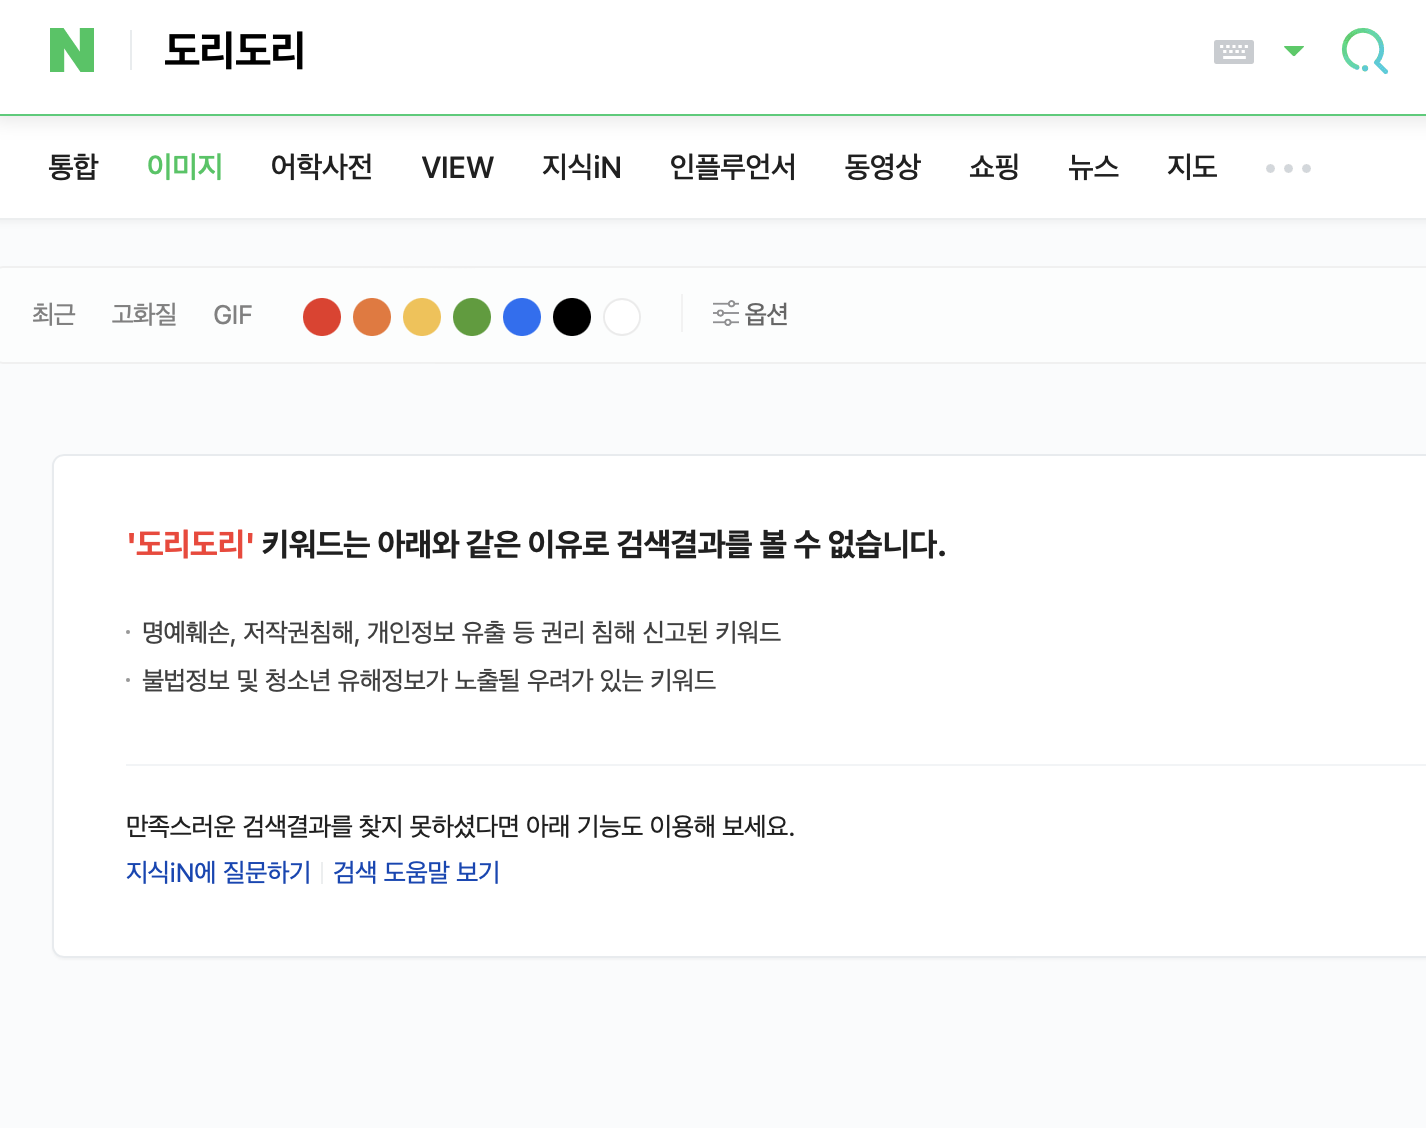This screenshot has height=1128, width=1426.
Task: Expand the search history dropdown arrow
Action: [1294, 51]
